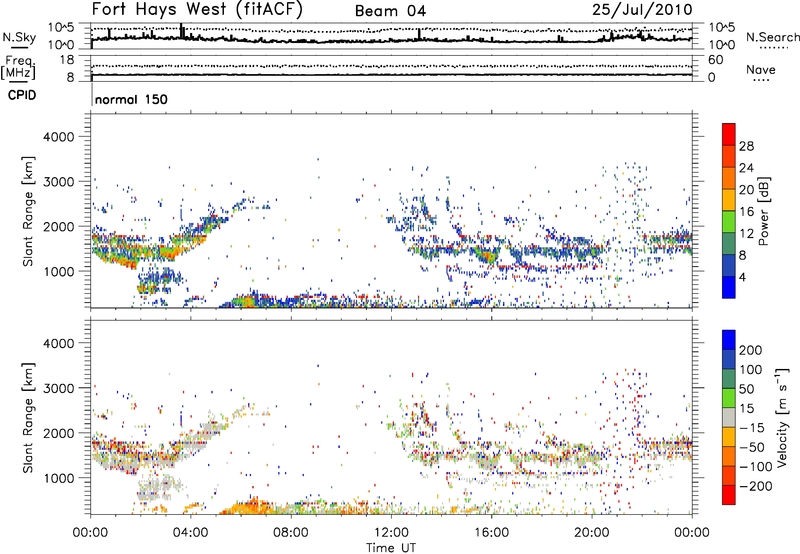Image resolution: width=800 pixels, height=554 pixels.
Task: Click the red bottom of velocity colorbar
Action: [x=729, y=495]
